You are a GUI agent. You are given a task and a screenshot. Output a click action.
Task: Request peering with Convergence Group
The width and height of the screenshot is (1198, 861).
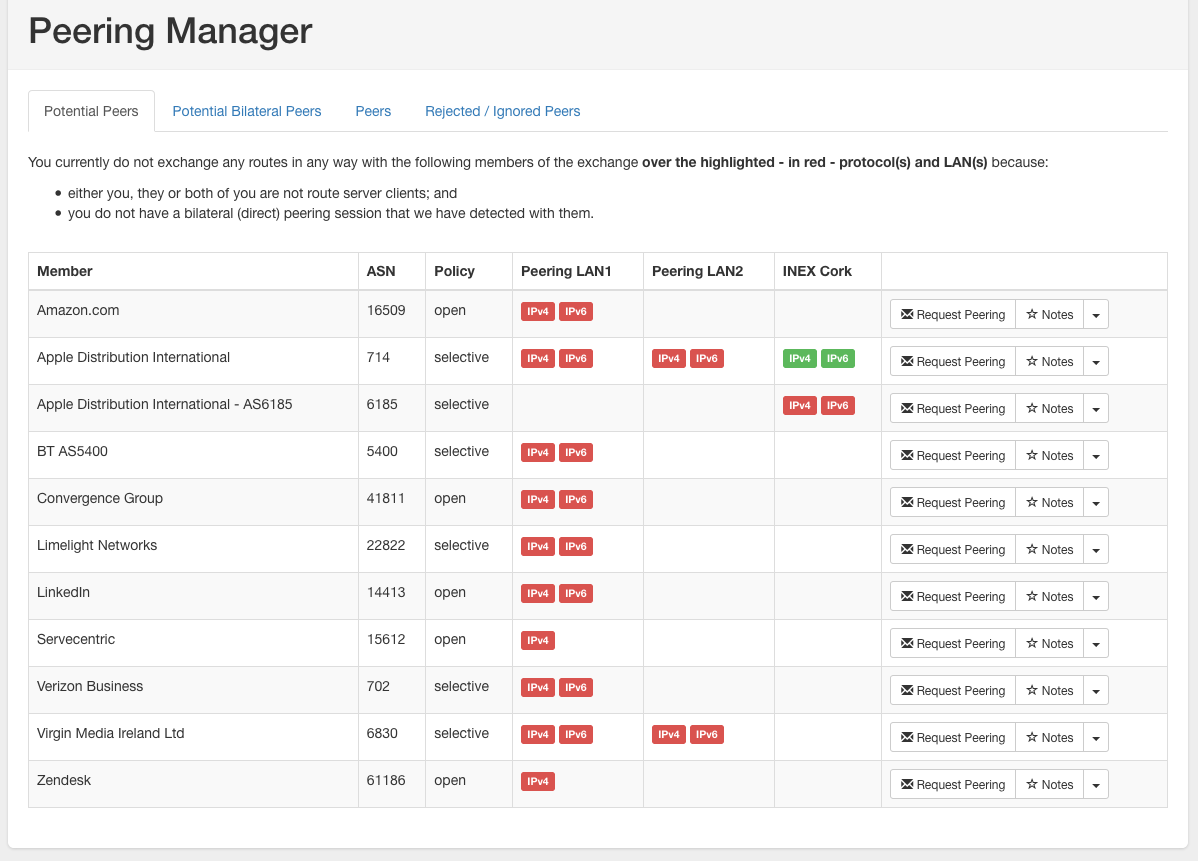pyautogui.click(x=953, y=503)
